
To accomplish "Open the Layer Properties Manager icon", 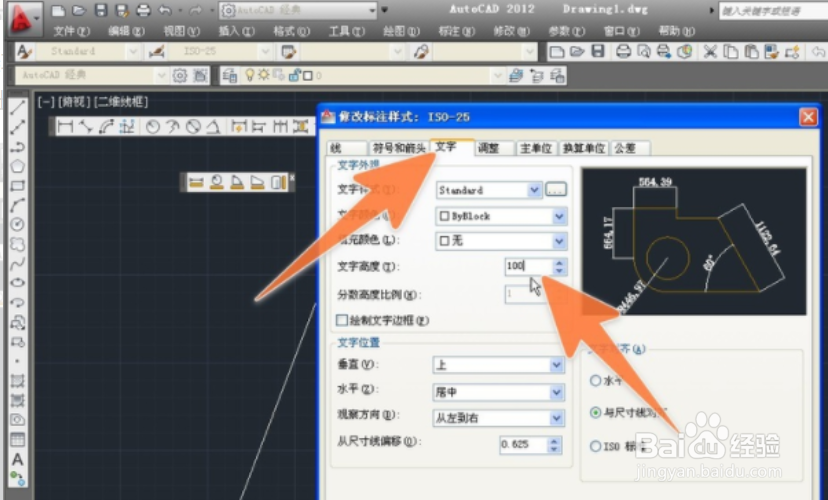I will click(x=229, y=76).
